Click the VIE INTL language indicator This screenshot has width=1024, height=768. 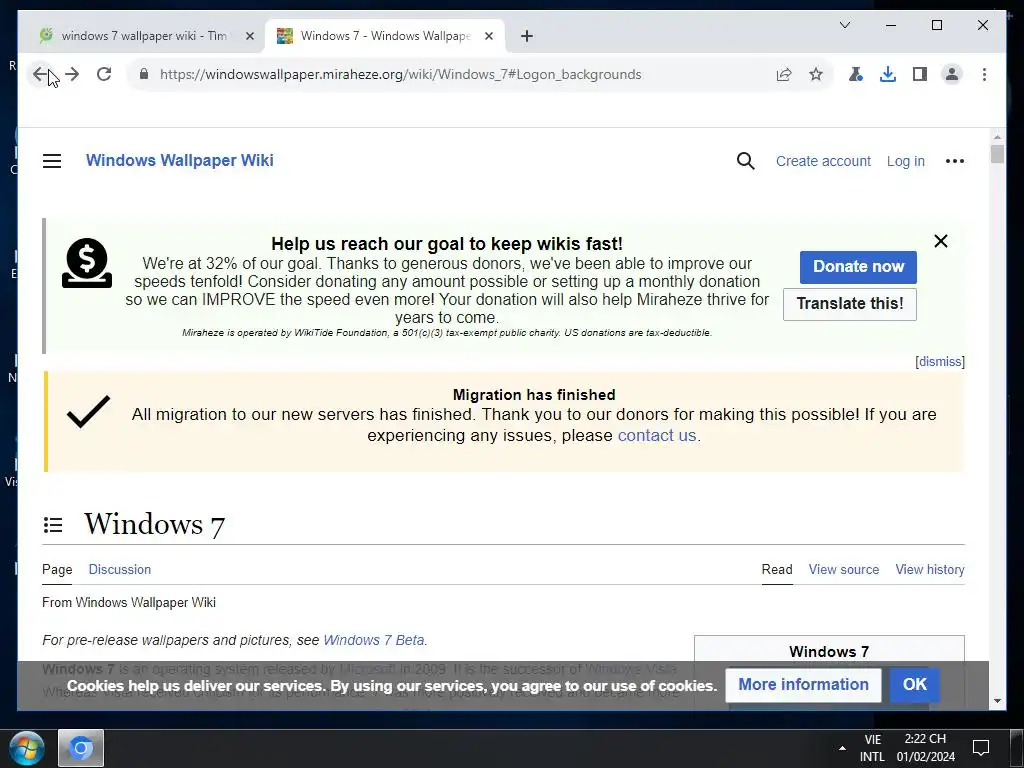[x=872, y=748]
